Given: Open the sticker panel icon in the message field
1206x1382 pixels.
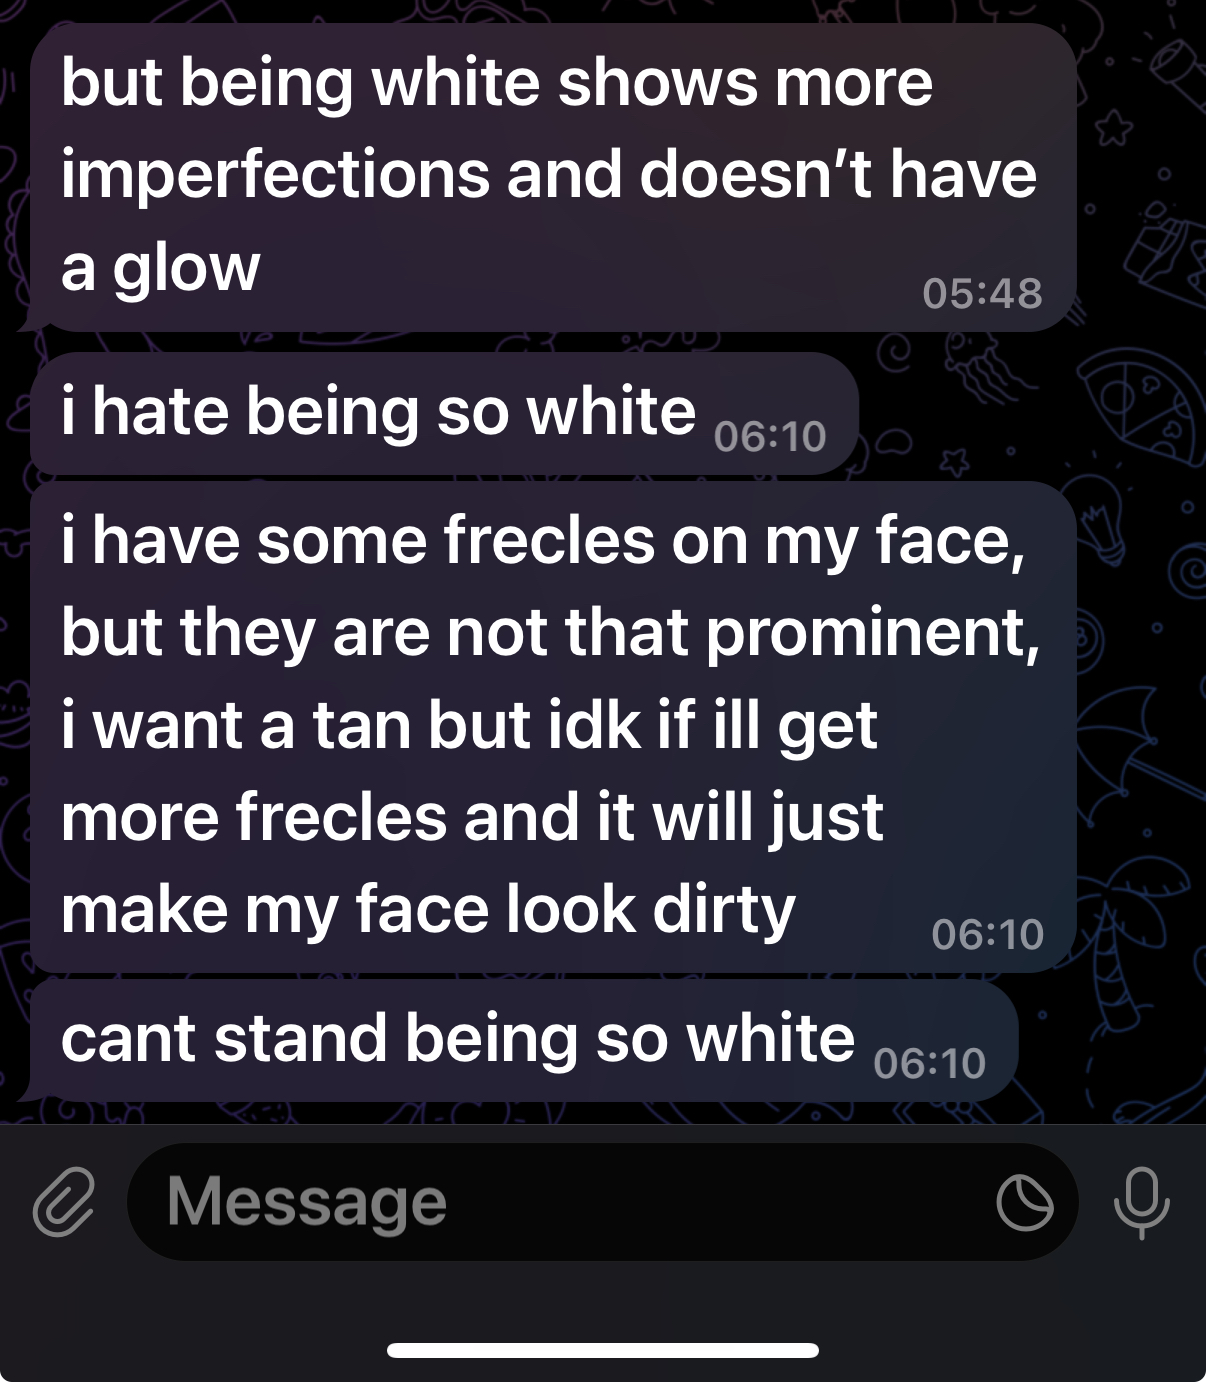Looking at the screenshot, I should tap(1024, 1202).
